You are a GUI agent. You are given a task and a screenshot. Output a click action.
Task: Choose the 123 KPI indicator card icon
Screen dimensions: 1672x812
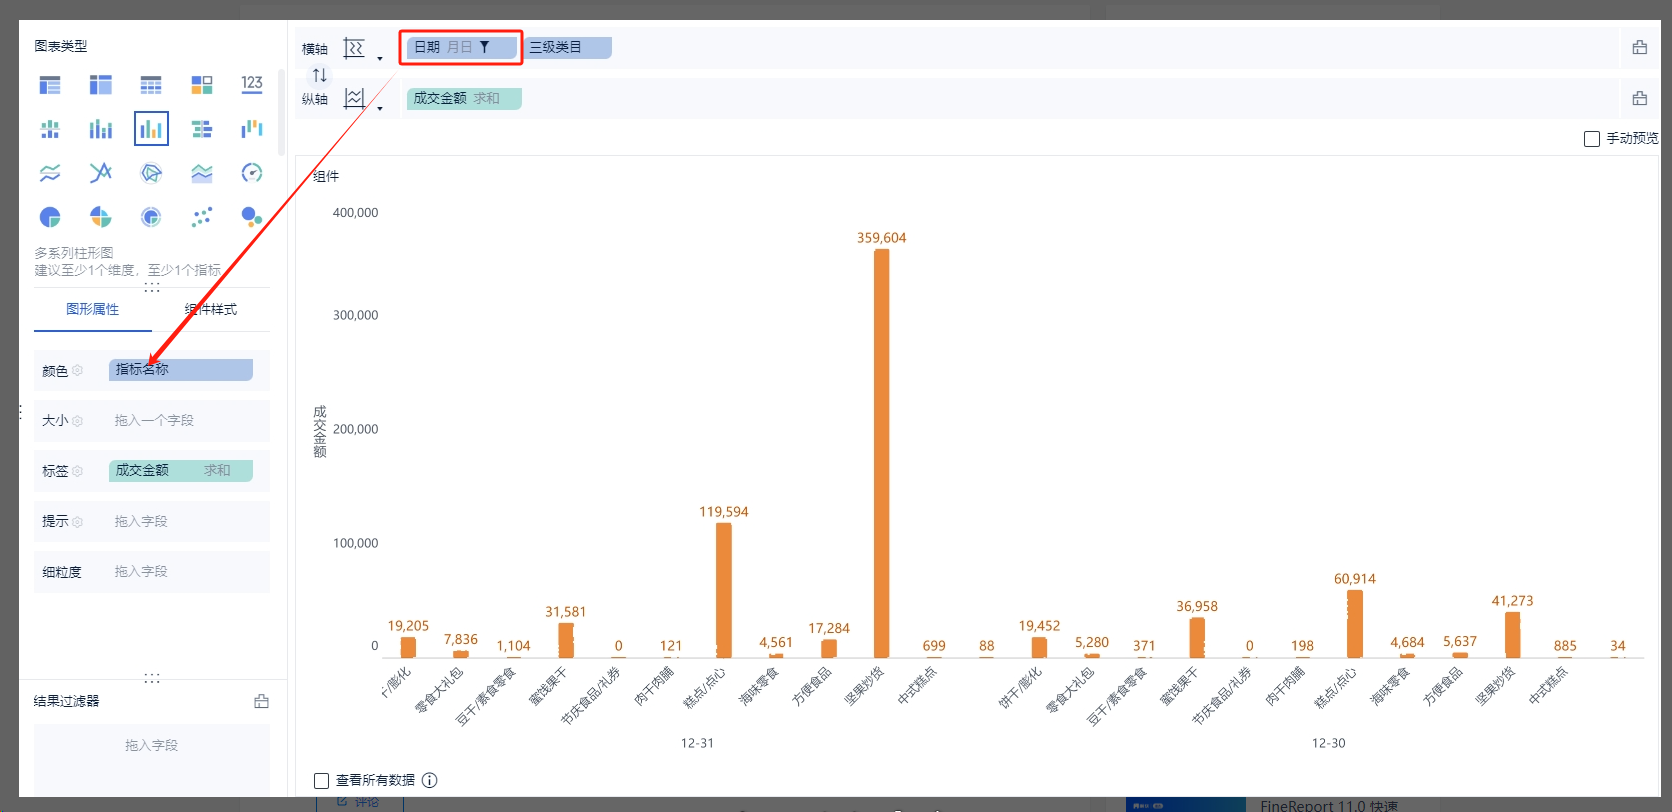pos(252,85)
